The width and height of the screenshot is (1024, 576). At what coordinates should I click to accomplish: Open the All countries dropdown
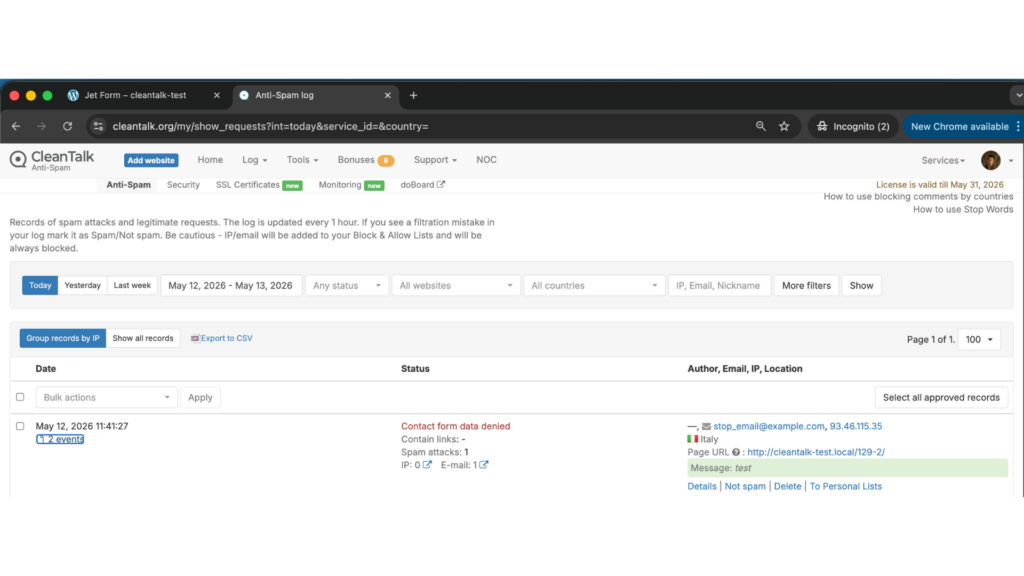(x=594, y=285)
